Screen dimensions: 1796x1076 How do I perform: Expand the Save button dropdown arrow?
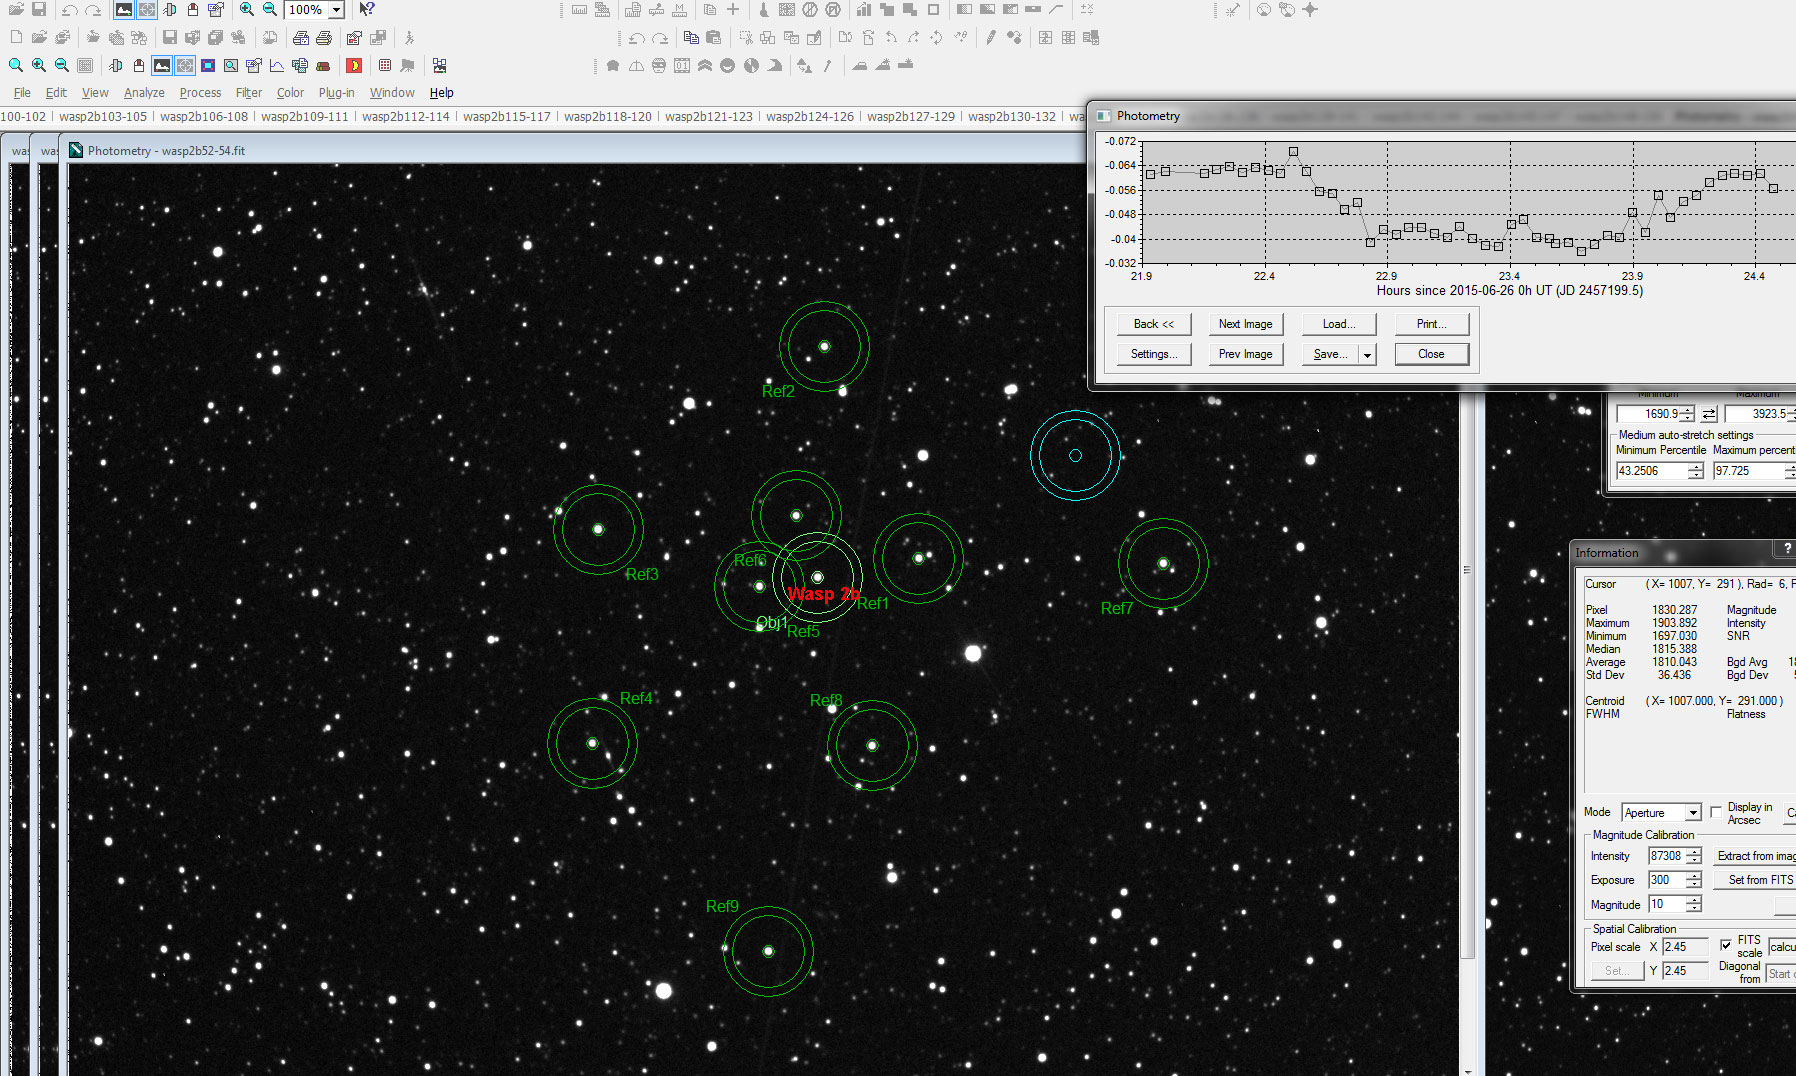[1367, 354]
